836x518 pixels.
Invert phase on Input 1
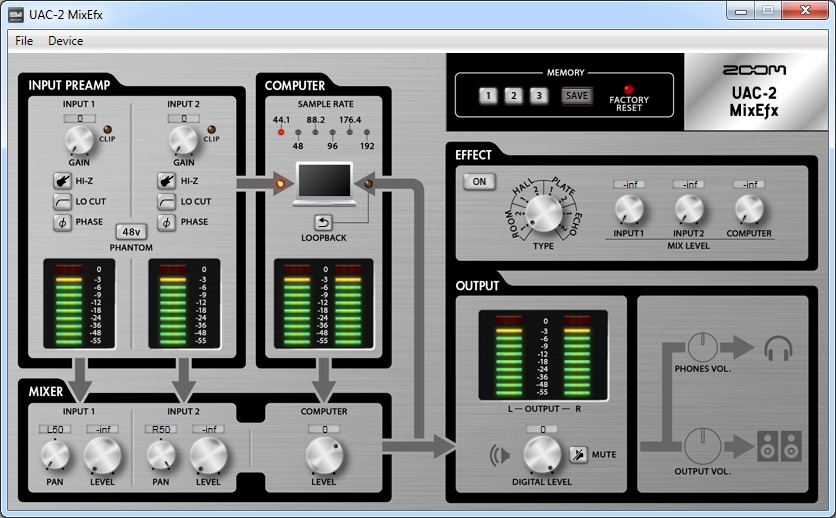62,222
